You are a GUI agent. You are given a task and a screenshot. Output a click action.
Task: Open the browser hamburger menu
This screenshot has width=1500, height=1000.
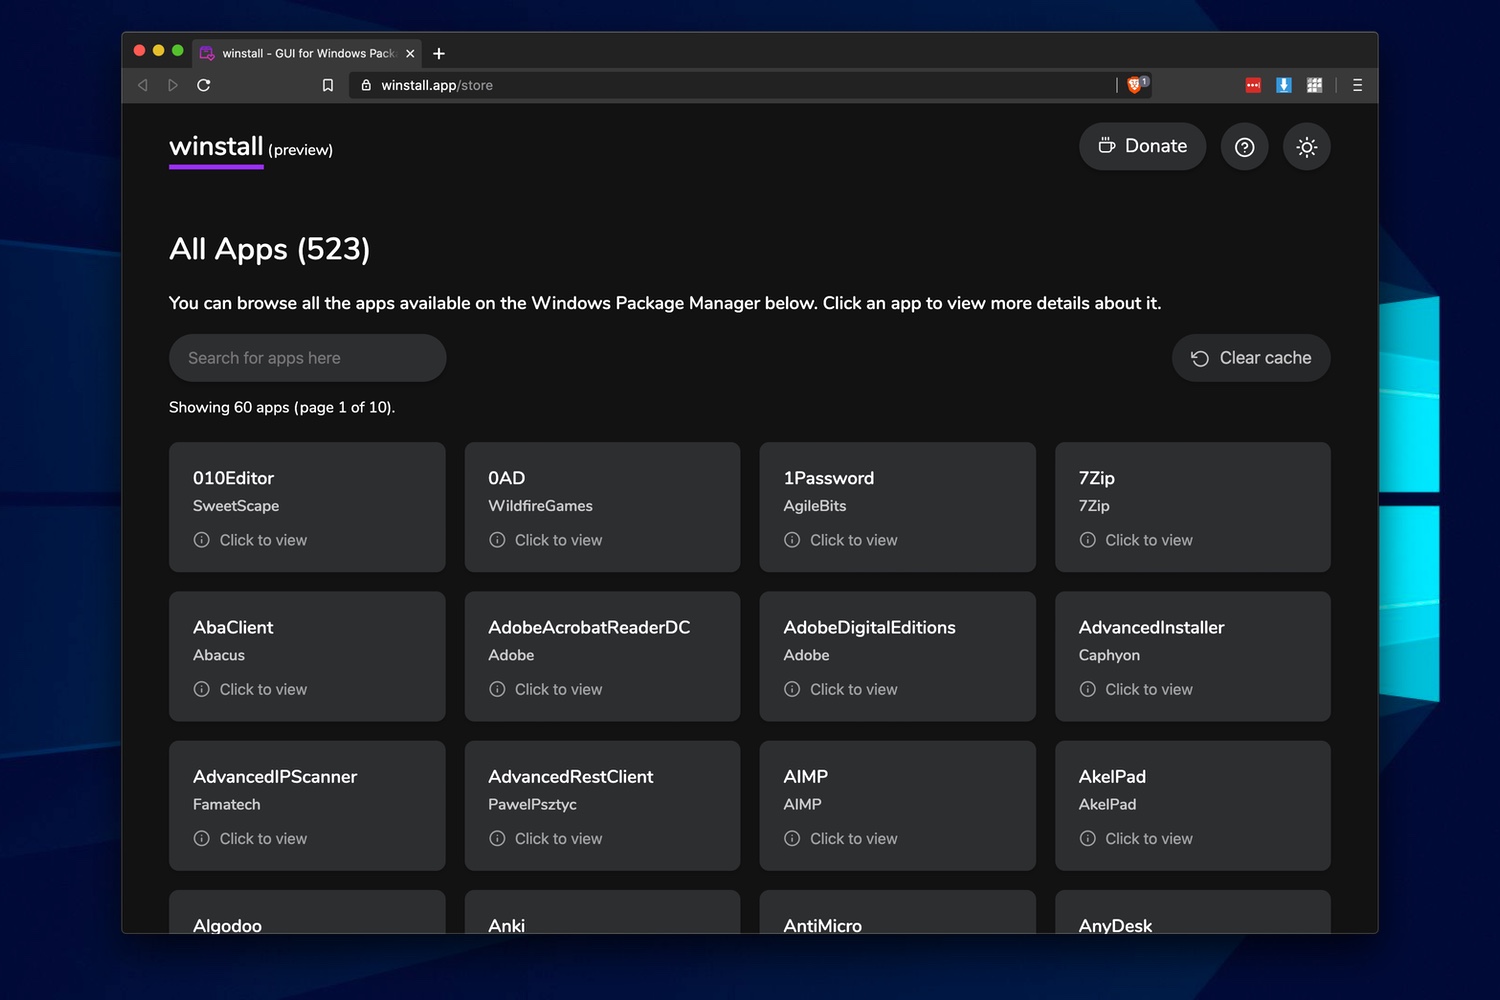(1357, 85)
